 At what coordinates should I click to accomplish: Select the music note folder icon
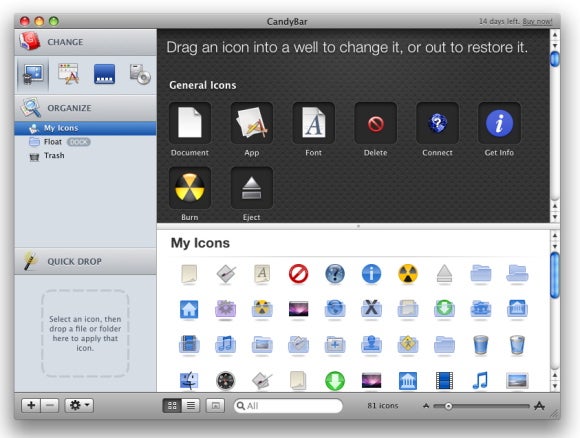pyautogui.click(x=225, y=344)
